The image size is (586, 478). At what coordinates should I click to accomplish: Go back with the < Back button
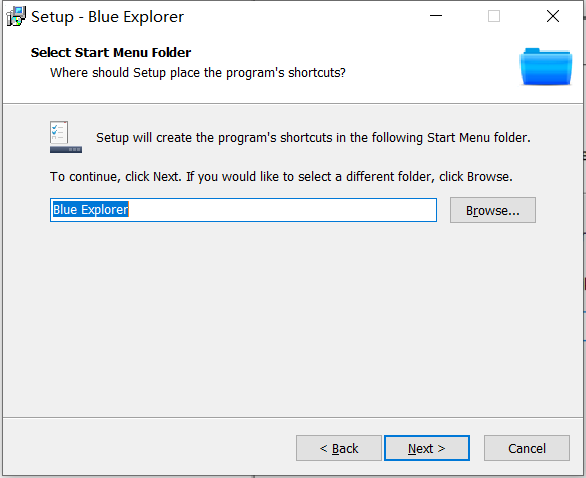pyautogui.click(x=339, y=448)
